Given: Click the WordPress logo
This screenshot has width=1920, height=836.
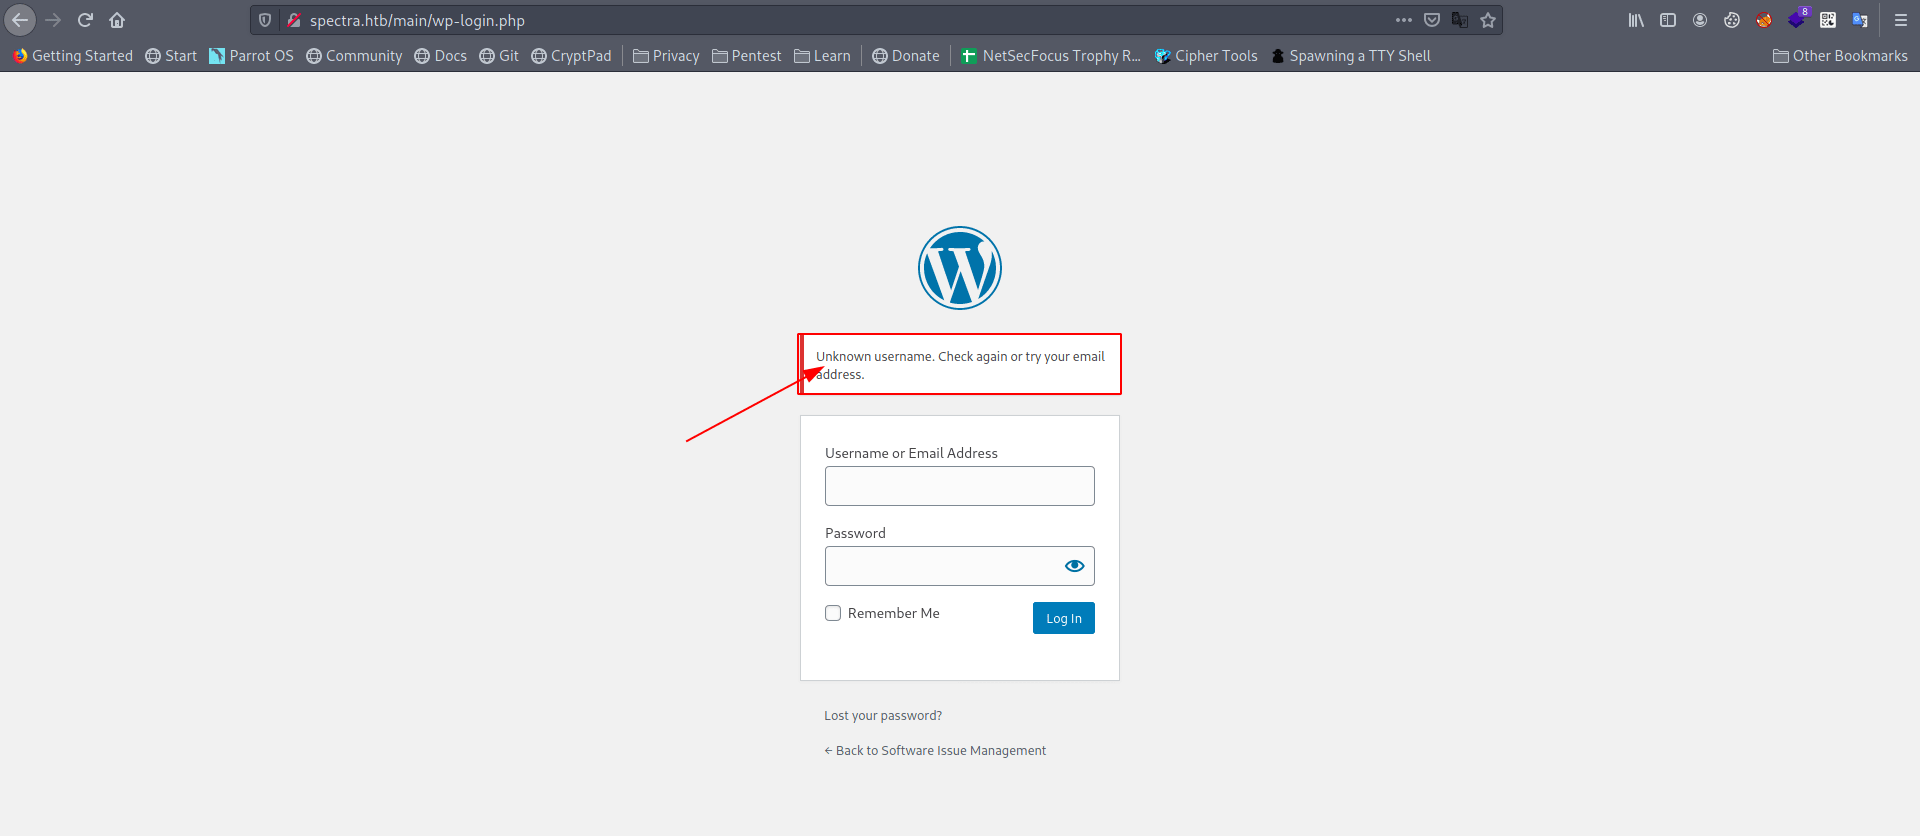Looking at the screenshot, I should 960,268.
